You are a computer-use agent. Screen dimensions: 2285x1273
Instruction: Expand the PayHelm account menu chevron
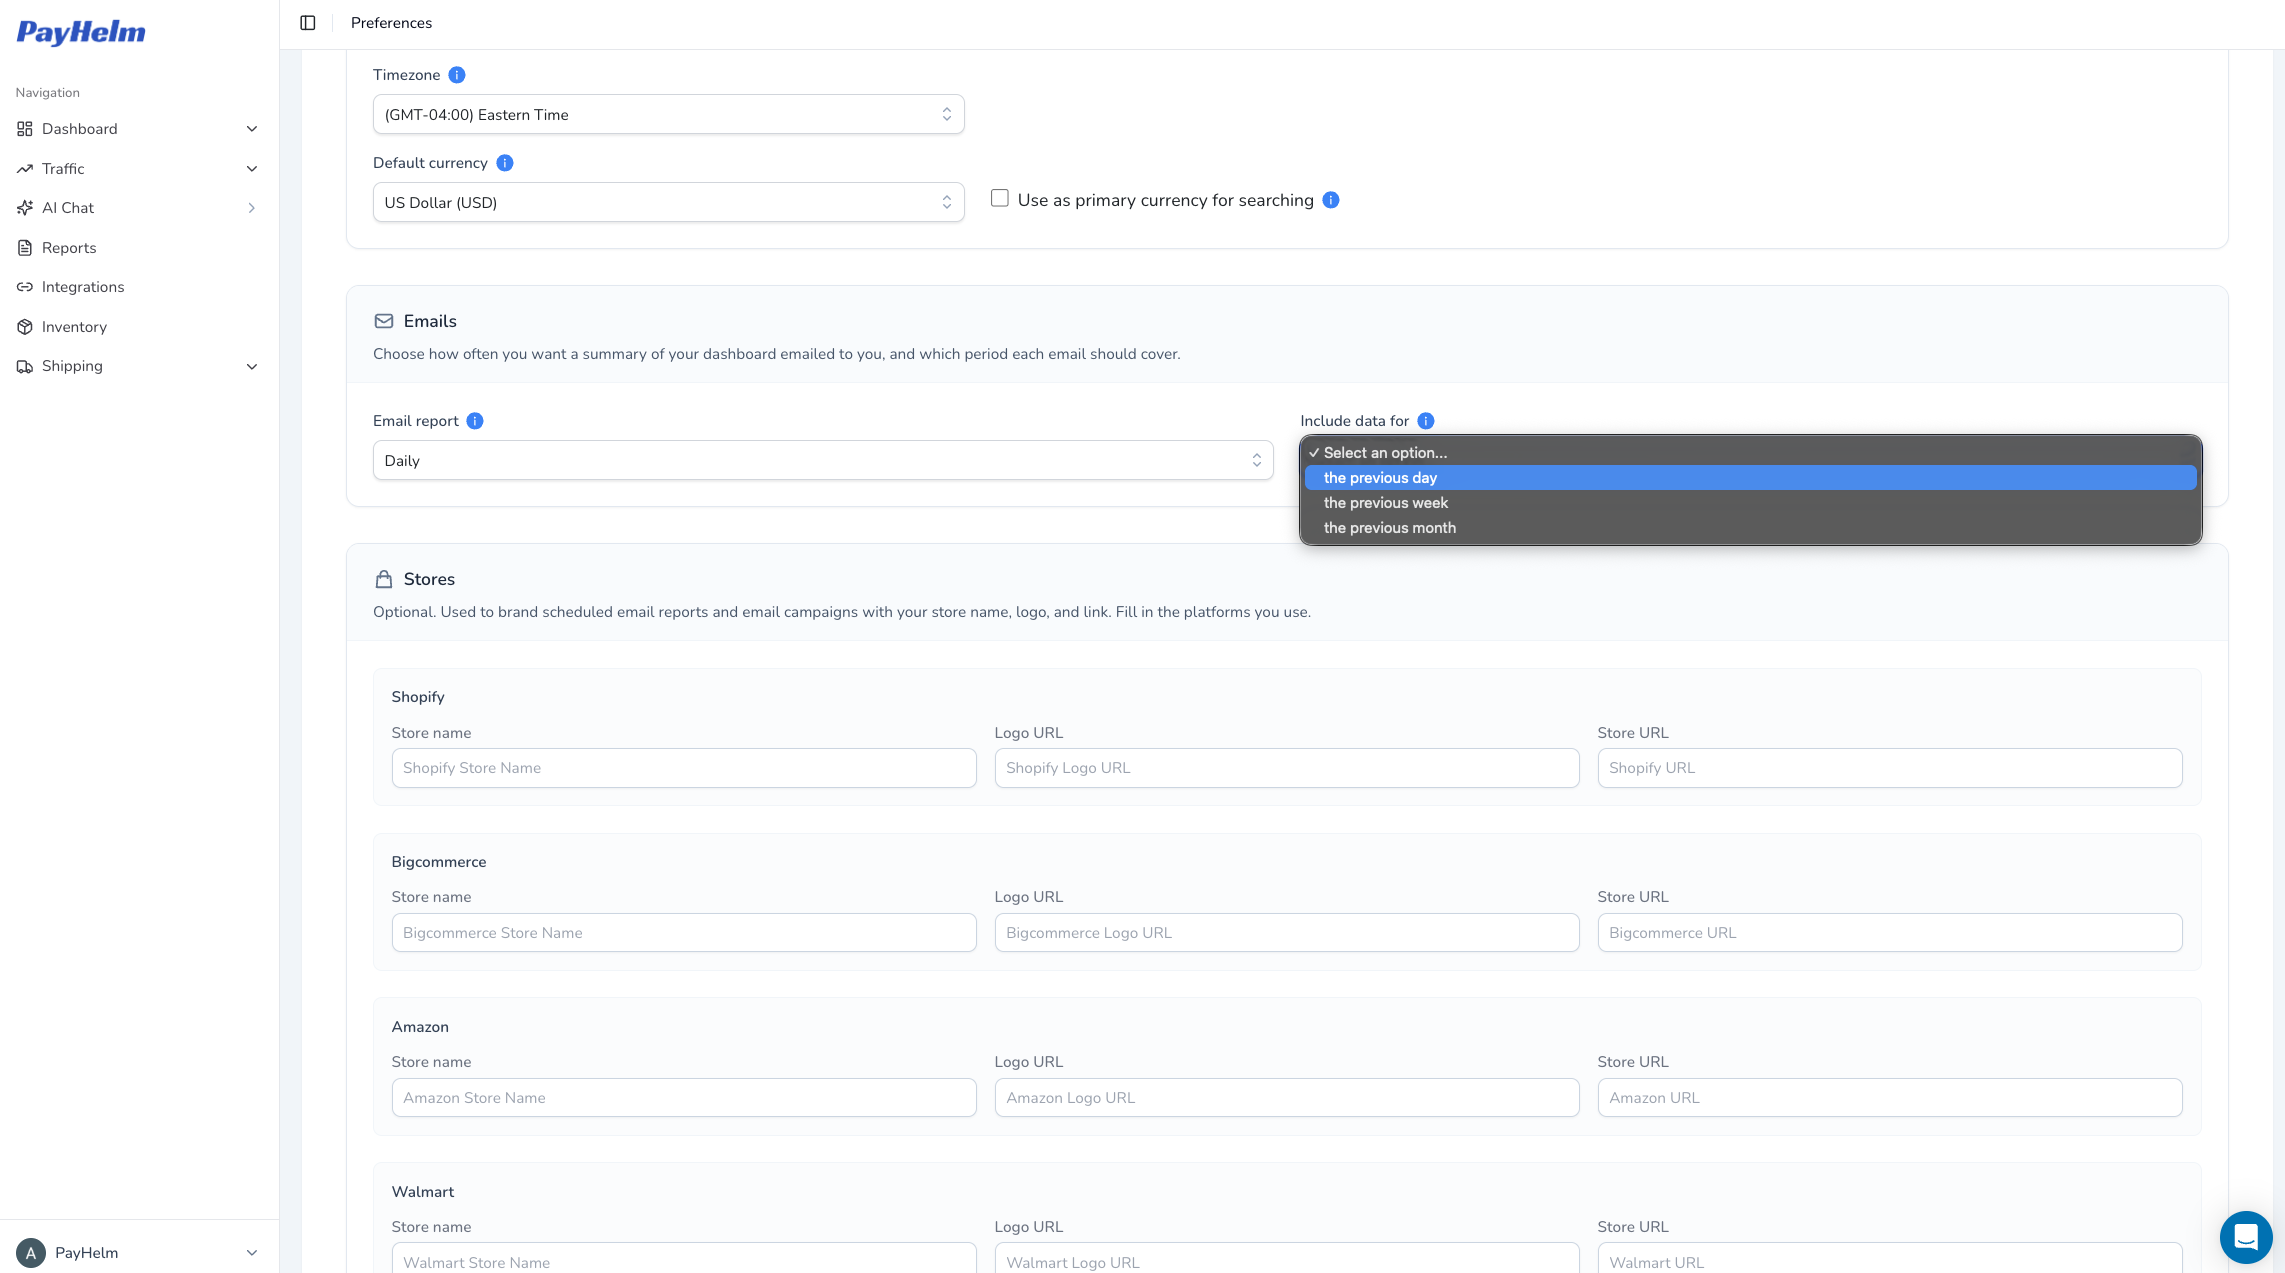pyautogui.click(x=252, y=1253)
